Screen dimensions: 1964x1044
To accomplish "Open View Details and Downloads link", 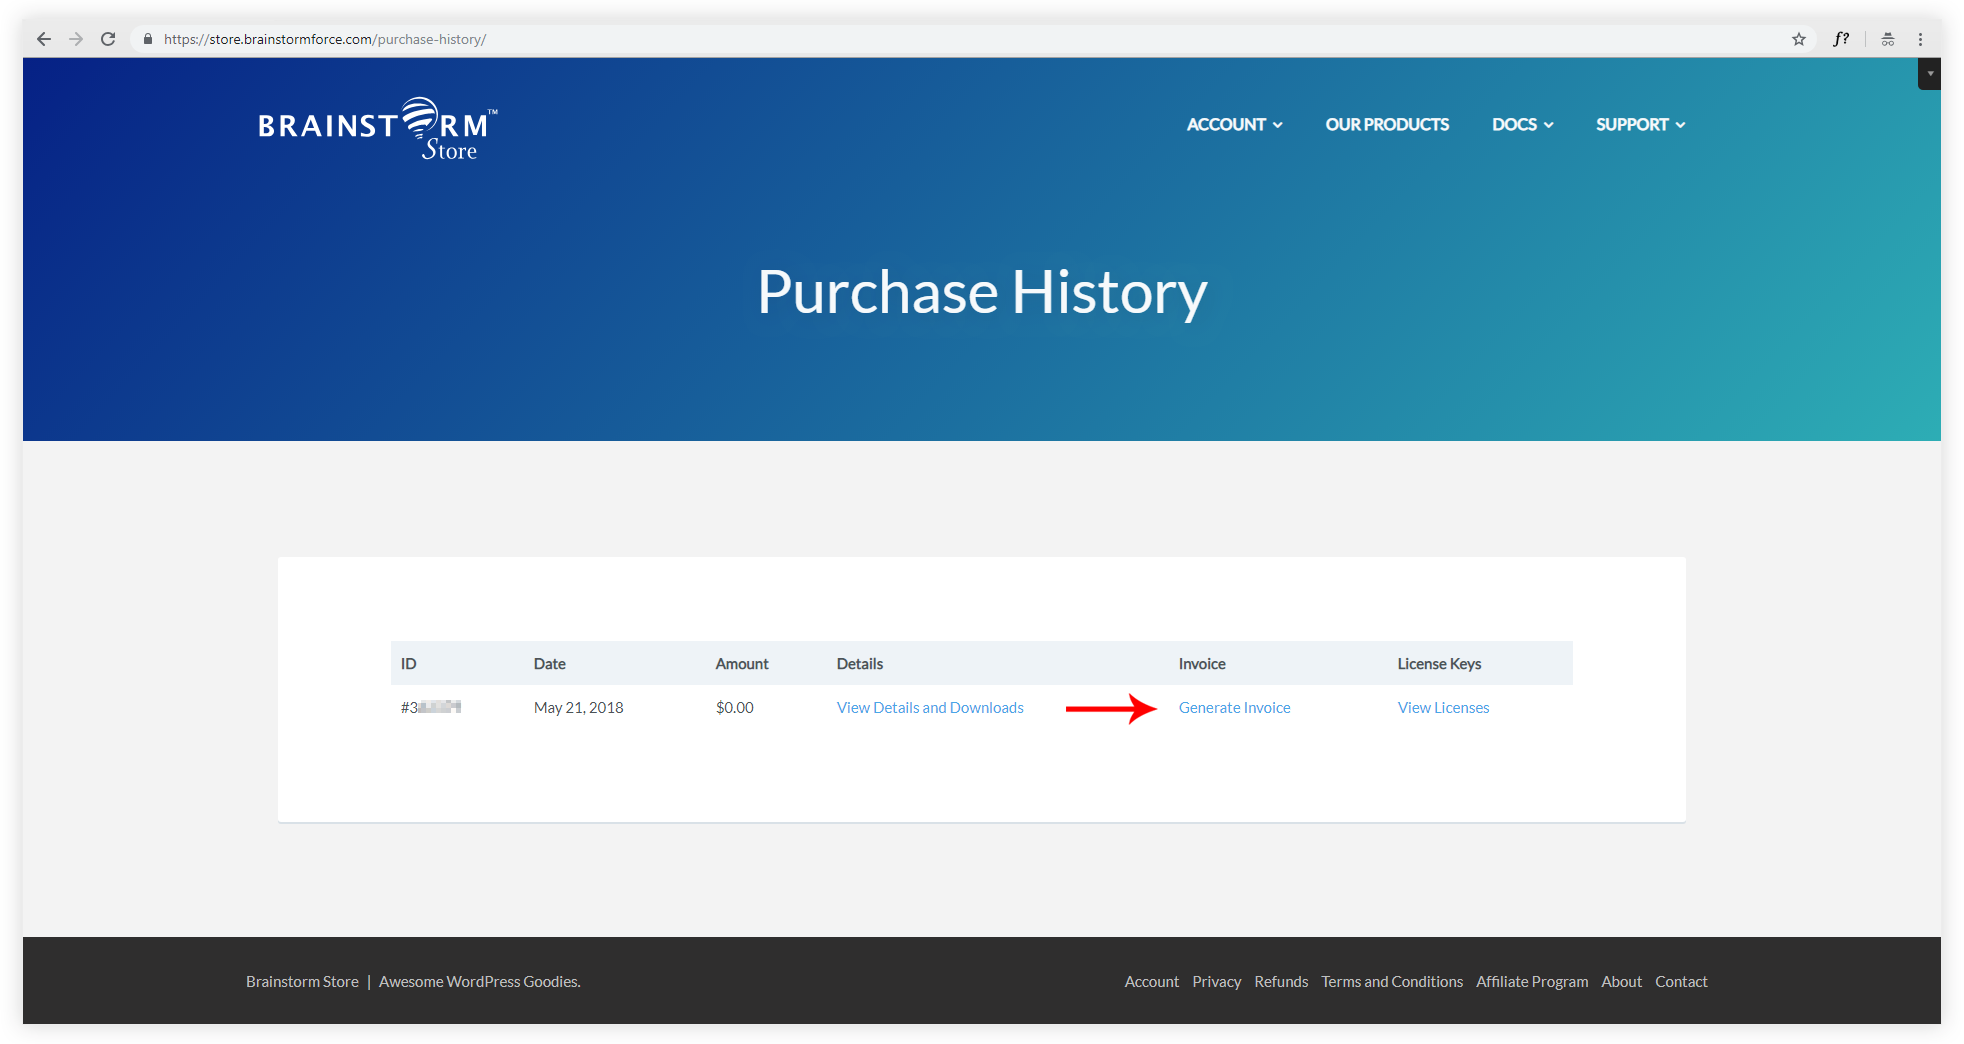I will pos(930,707).
